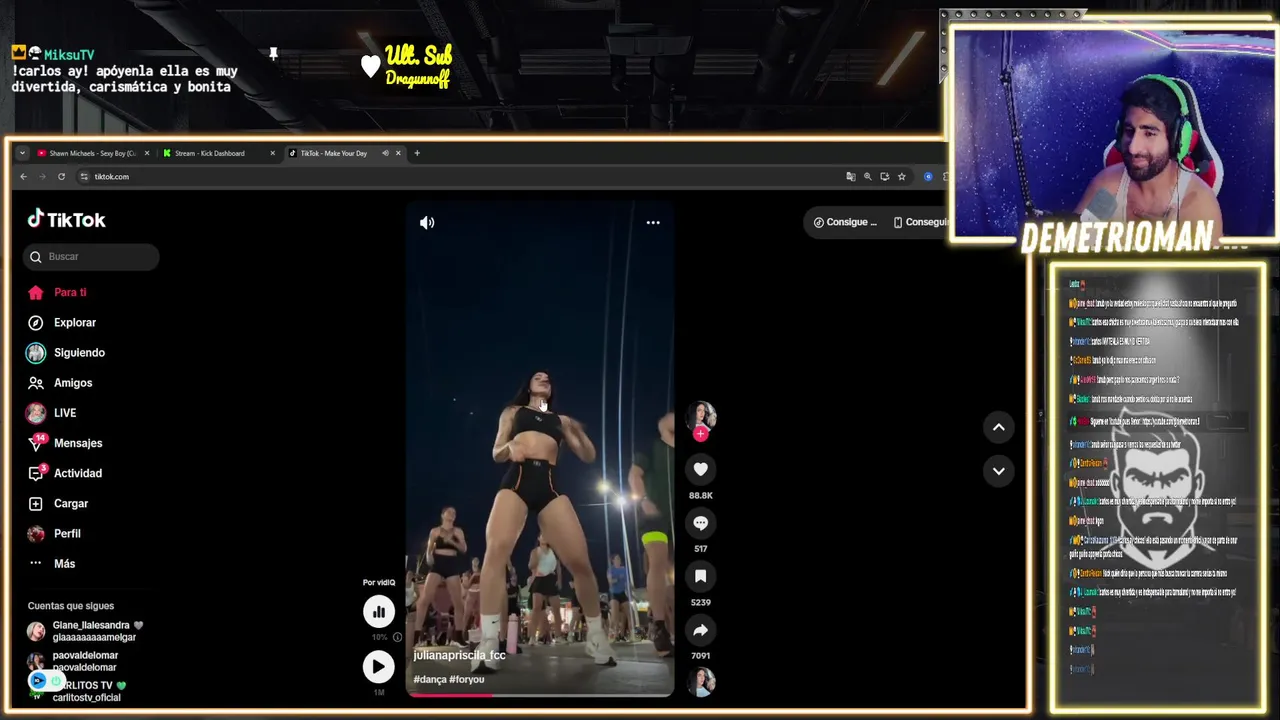The width and height of the screenshot is (1280, 720).
Task: Click the site info icon before tiktok.com
Action: [x=84, y=176]
